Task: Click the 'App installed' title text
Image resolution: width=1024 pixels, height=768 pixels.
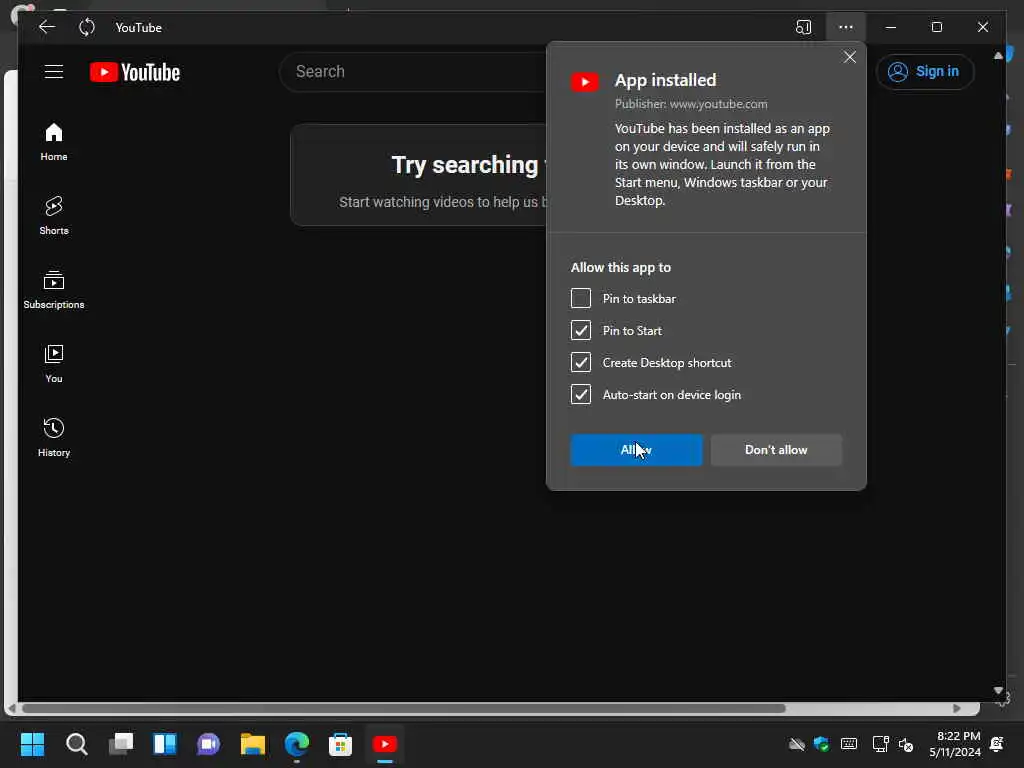Action: 665,80
